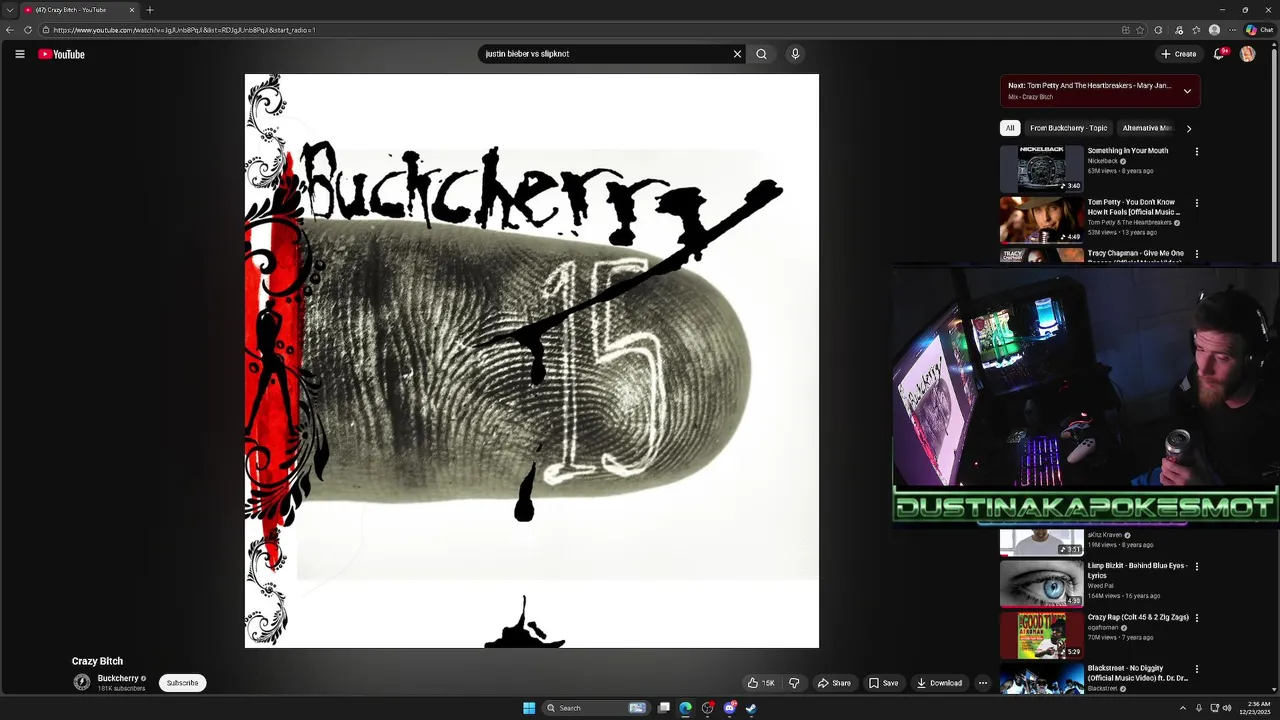Open the tab actions dropdown menu
Screen dimensions: 1280x720
pos(8,10)
